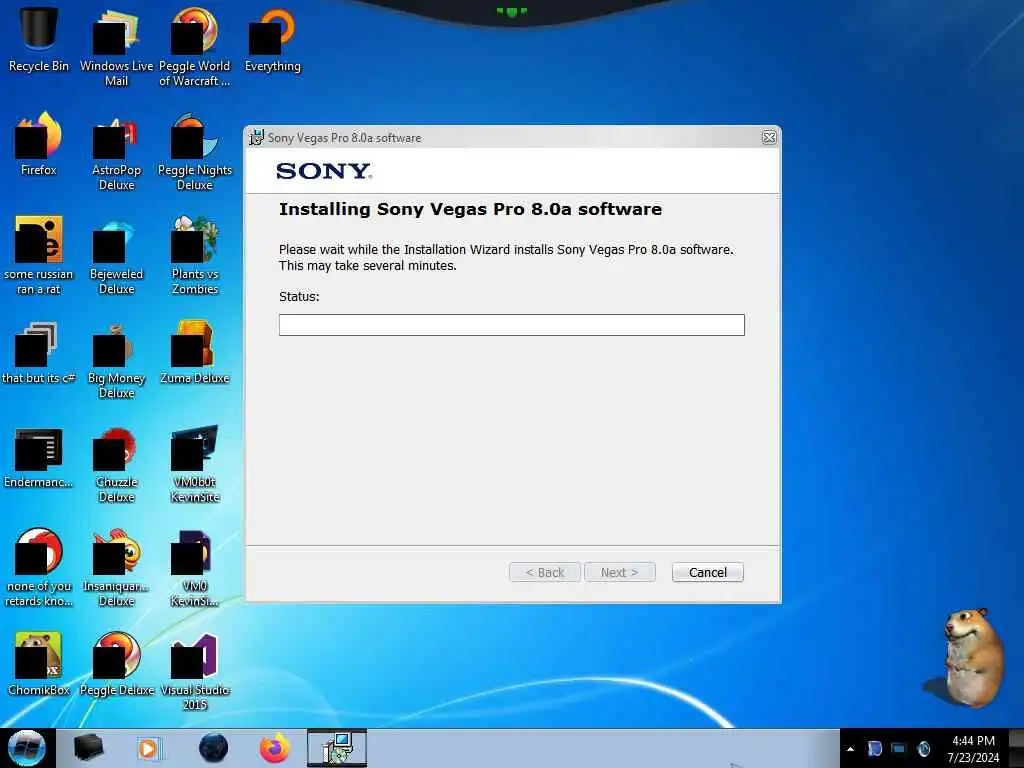Open the black box taskbar icon
The width and height of the screenshot is (1024, 768).
[88, 748]
